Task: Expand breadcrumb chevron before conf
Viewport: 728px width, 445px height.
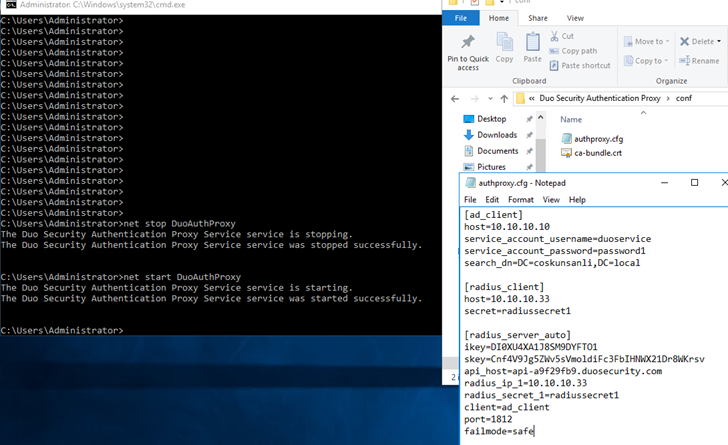Action: coord(668,98)
